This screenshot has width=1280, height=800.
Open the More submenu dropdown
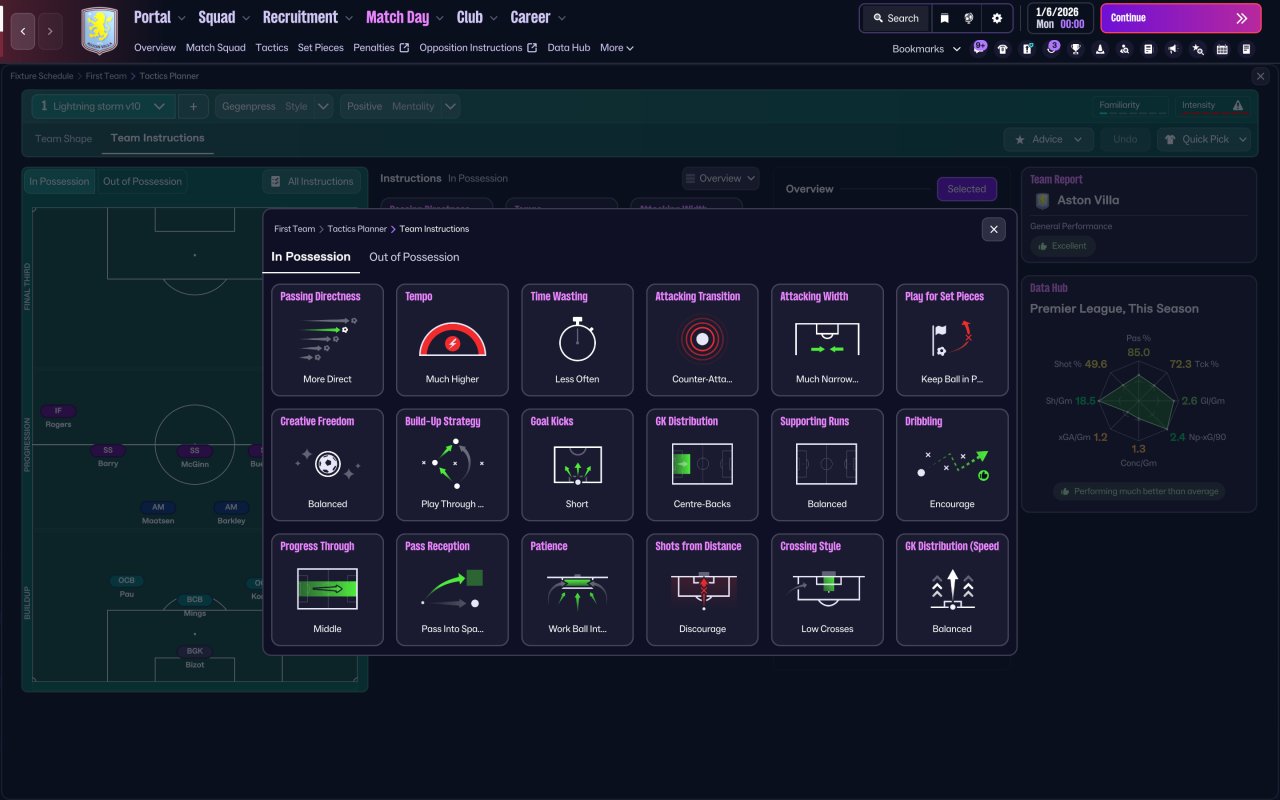617,47
